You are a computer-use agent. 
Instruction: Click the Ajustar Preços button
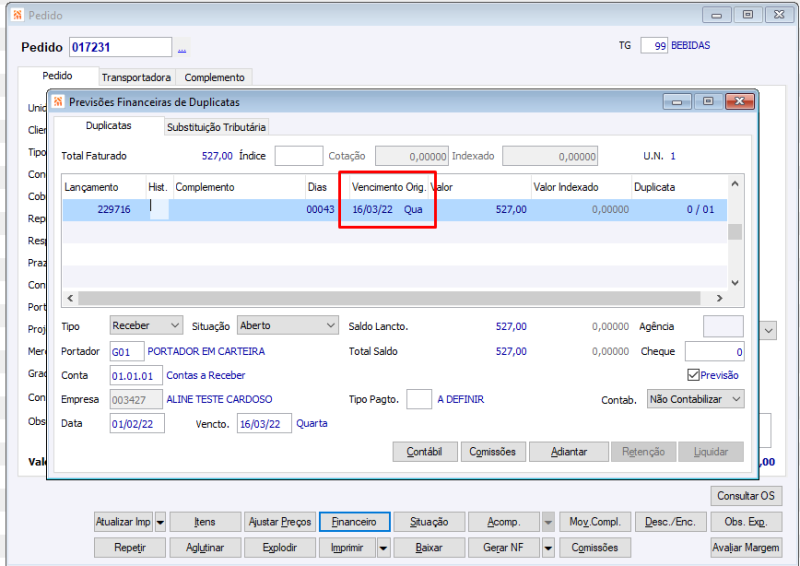coord(280,522)
